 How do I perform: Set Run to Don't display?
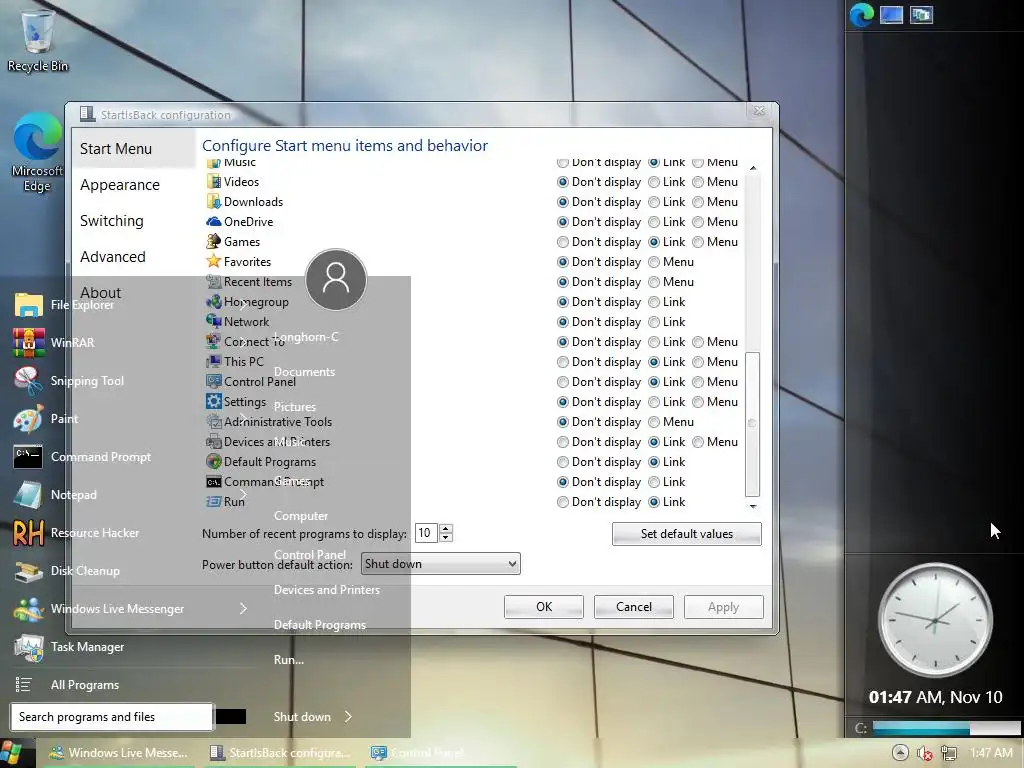click(562, 502)
